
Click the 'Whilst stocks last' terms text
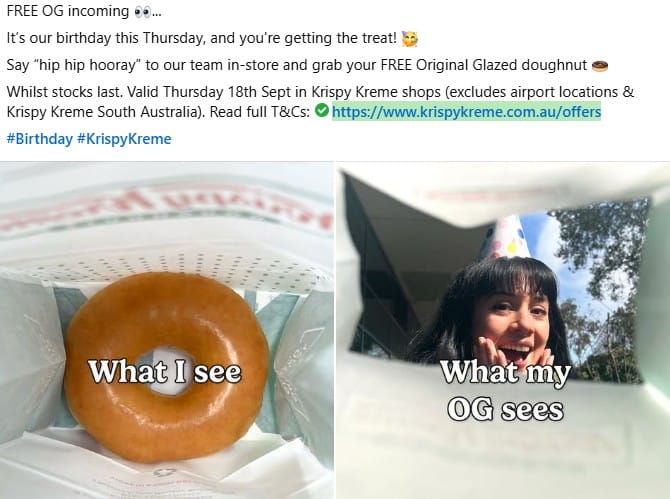click(x=320, y=102)
